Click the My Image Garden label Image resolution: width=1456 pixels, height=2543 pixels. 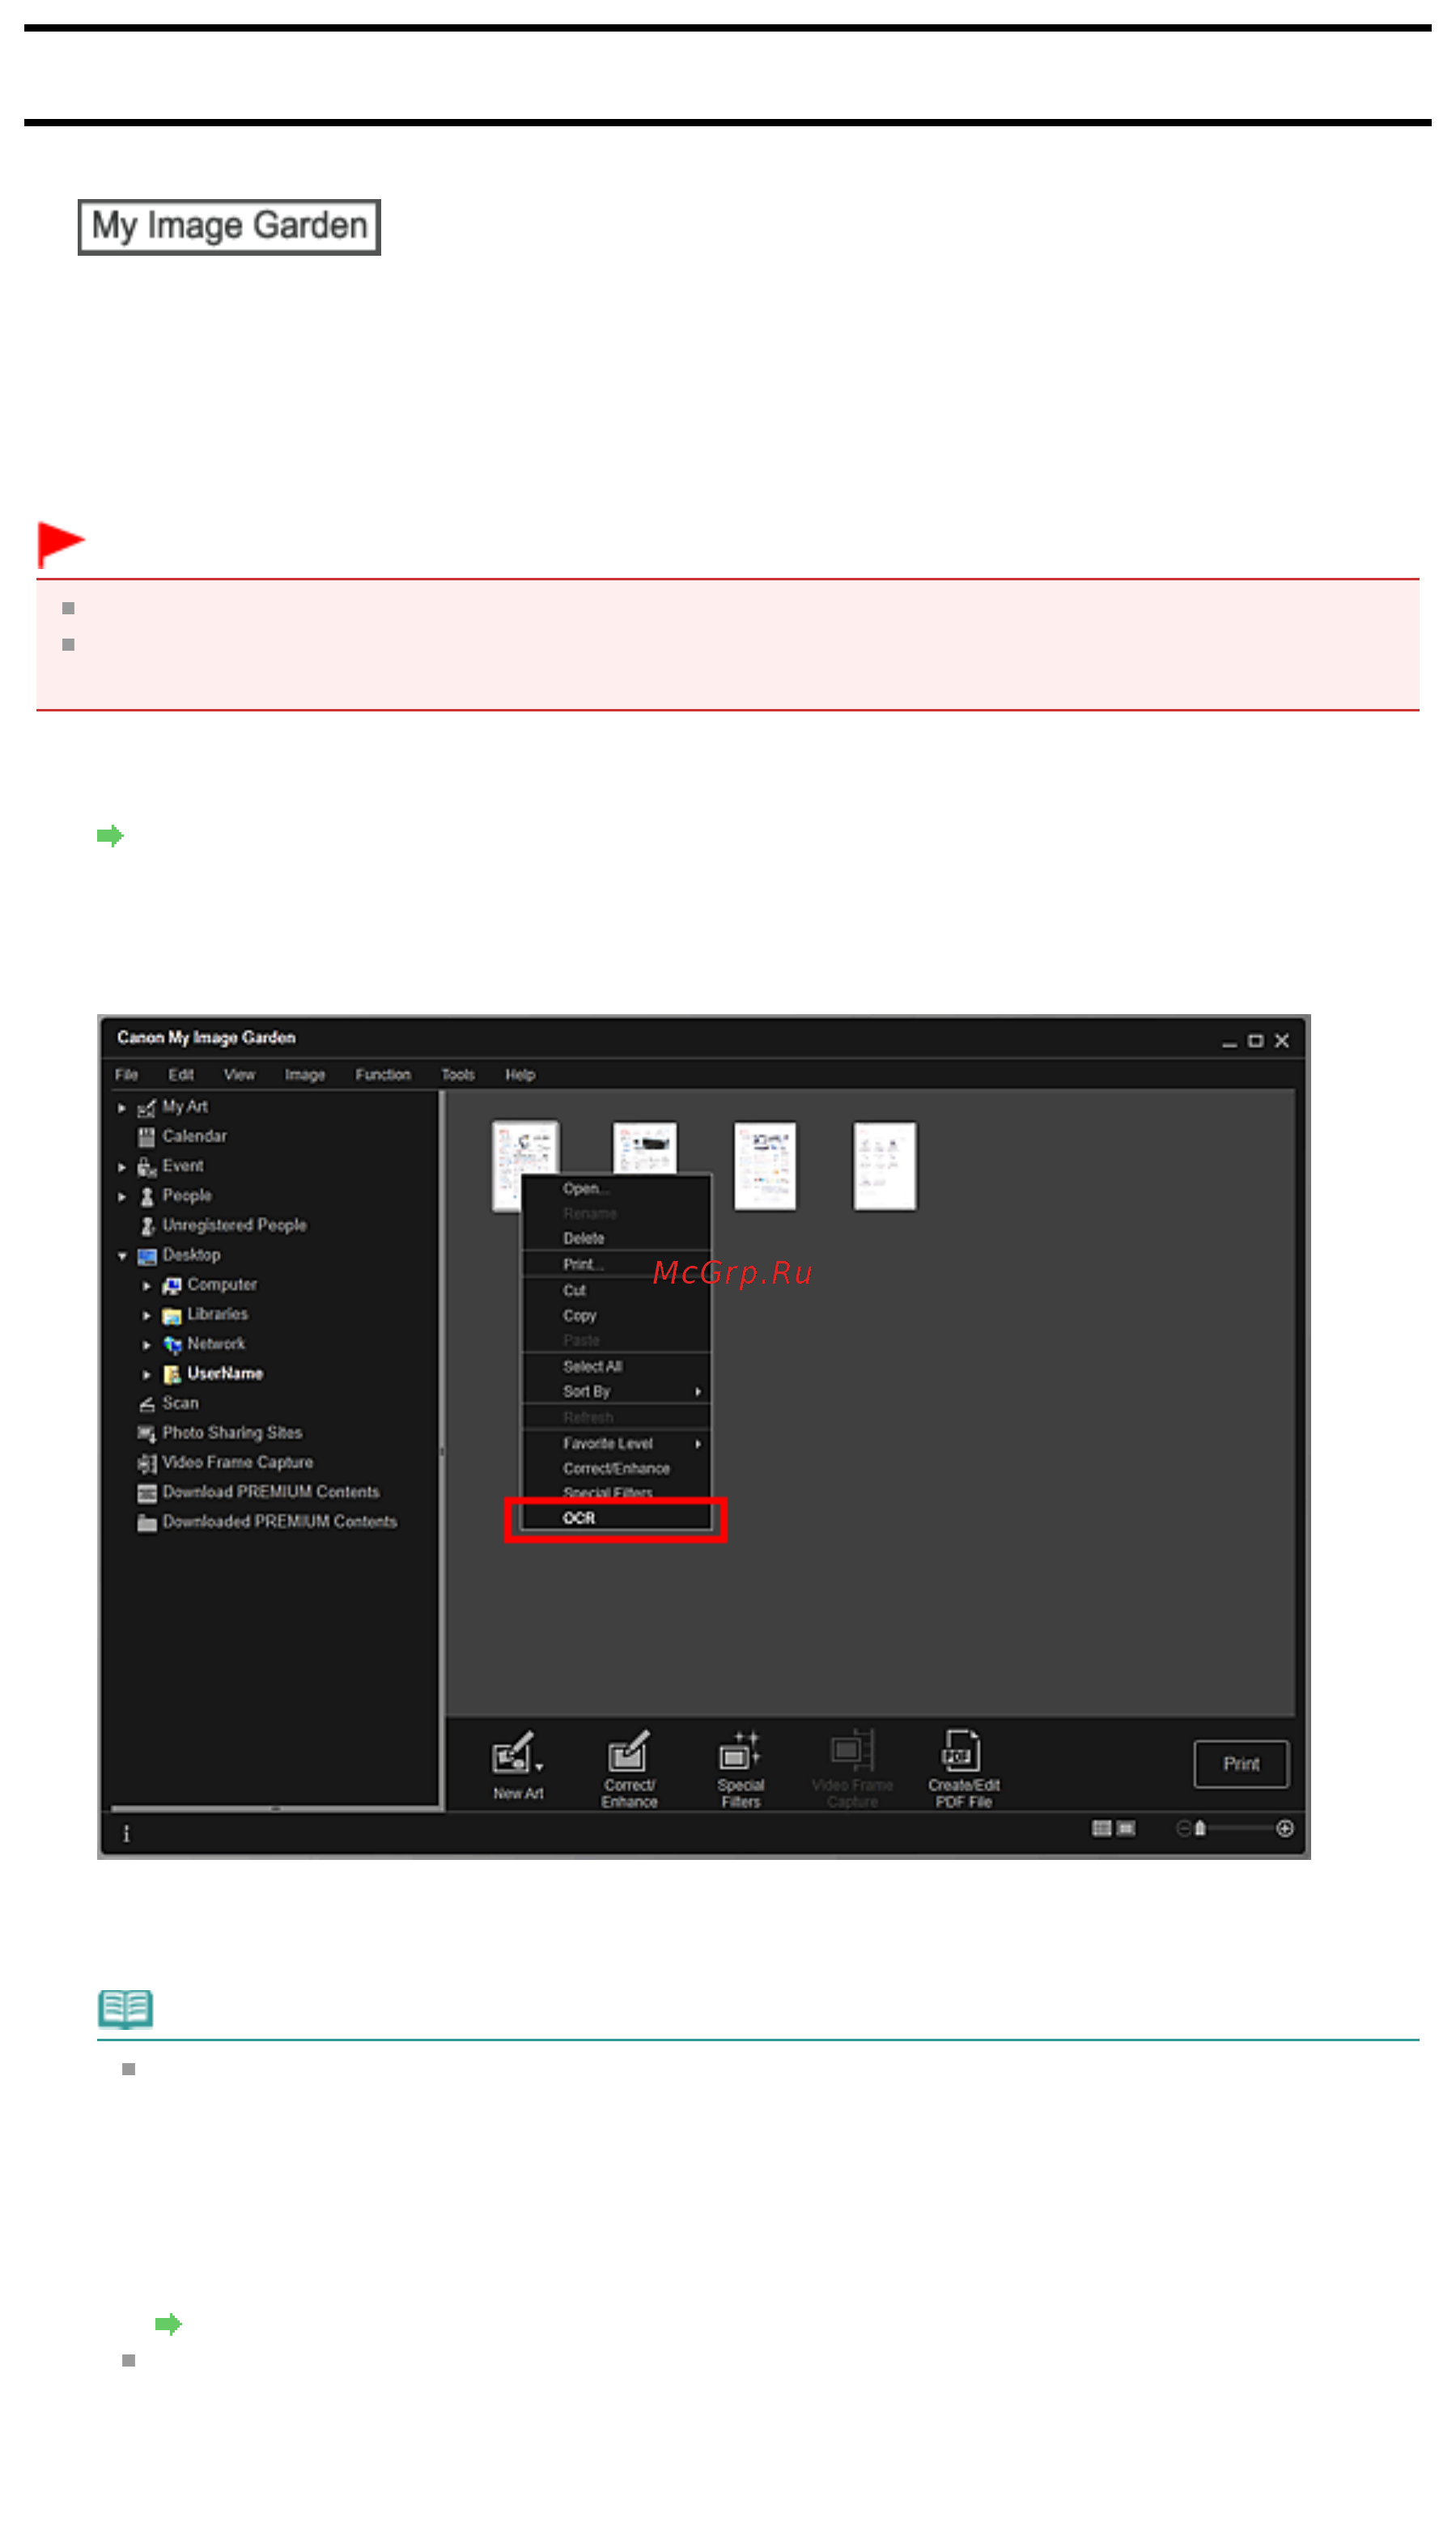coord(229,227)
